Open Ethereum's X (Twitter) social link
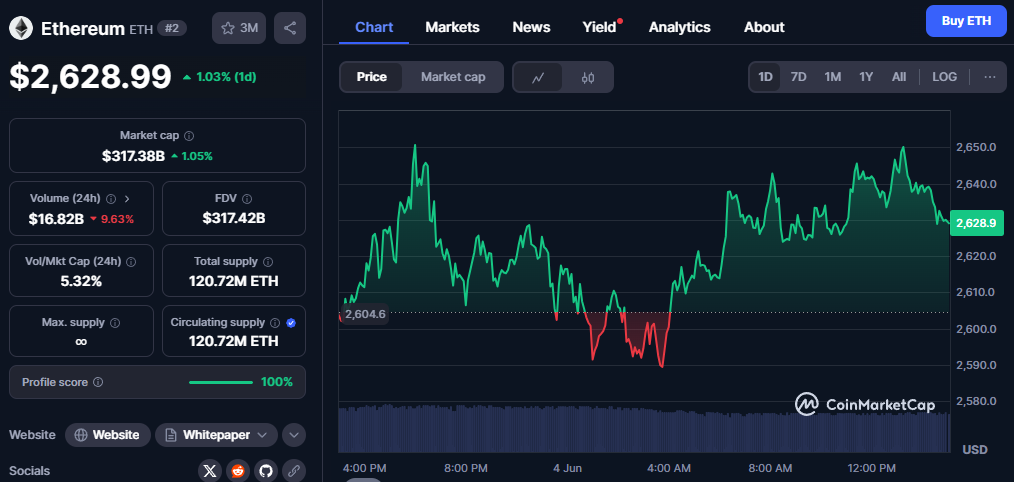This screenshot has height=482, width=1014. (x=210, y=471)
